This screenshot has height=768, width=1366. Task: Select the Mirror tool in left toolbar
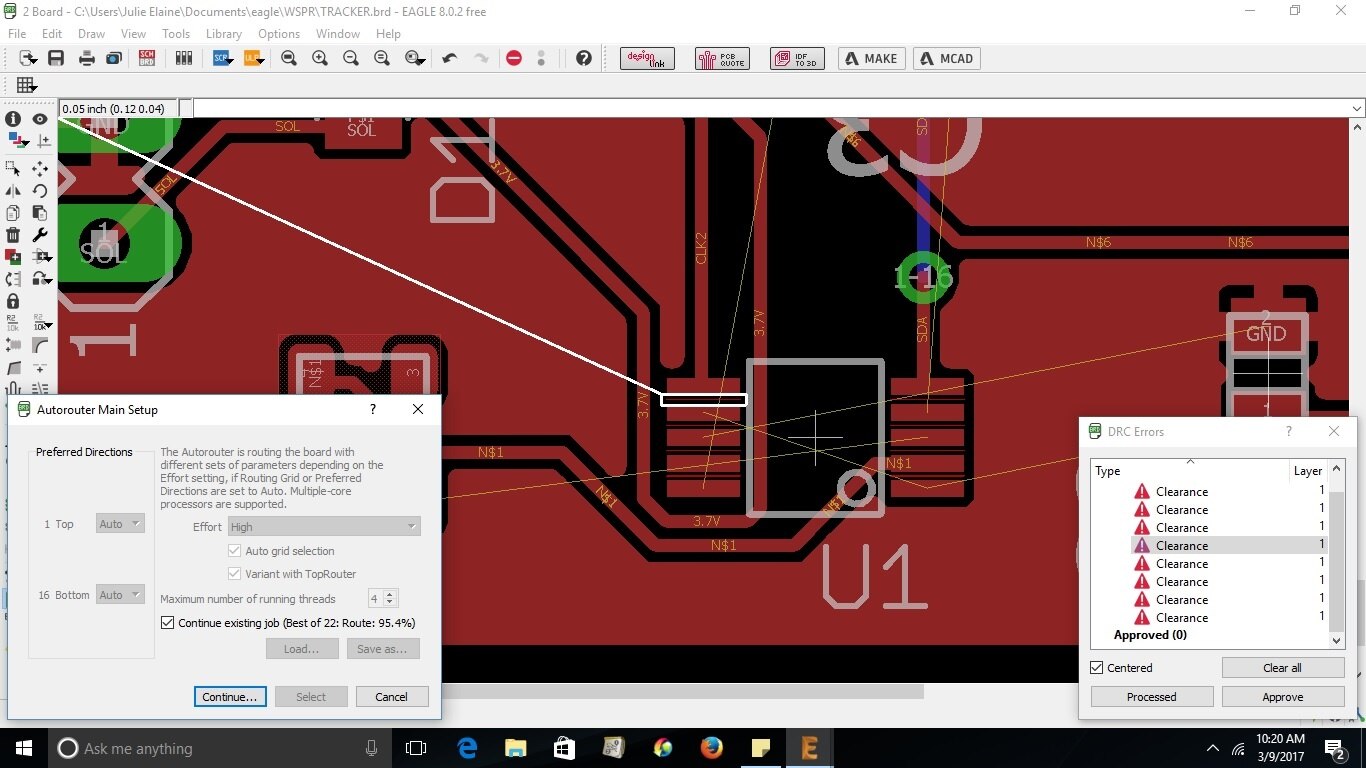pos(13,191)
